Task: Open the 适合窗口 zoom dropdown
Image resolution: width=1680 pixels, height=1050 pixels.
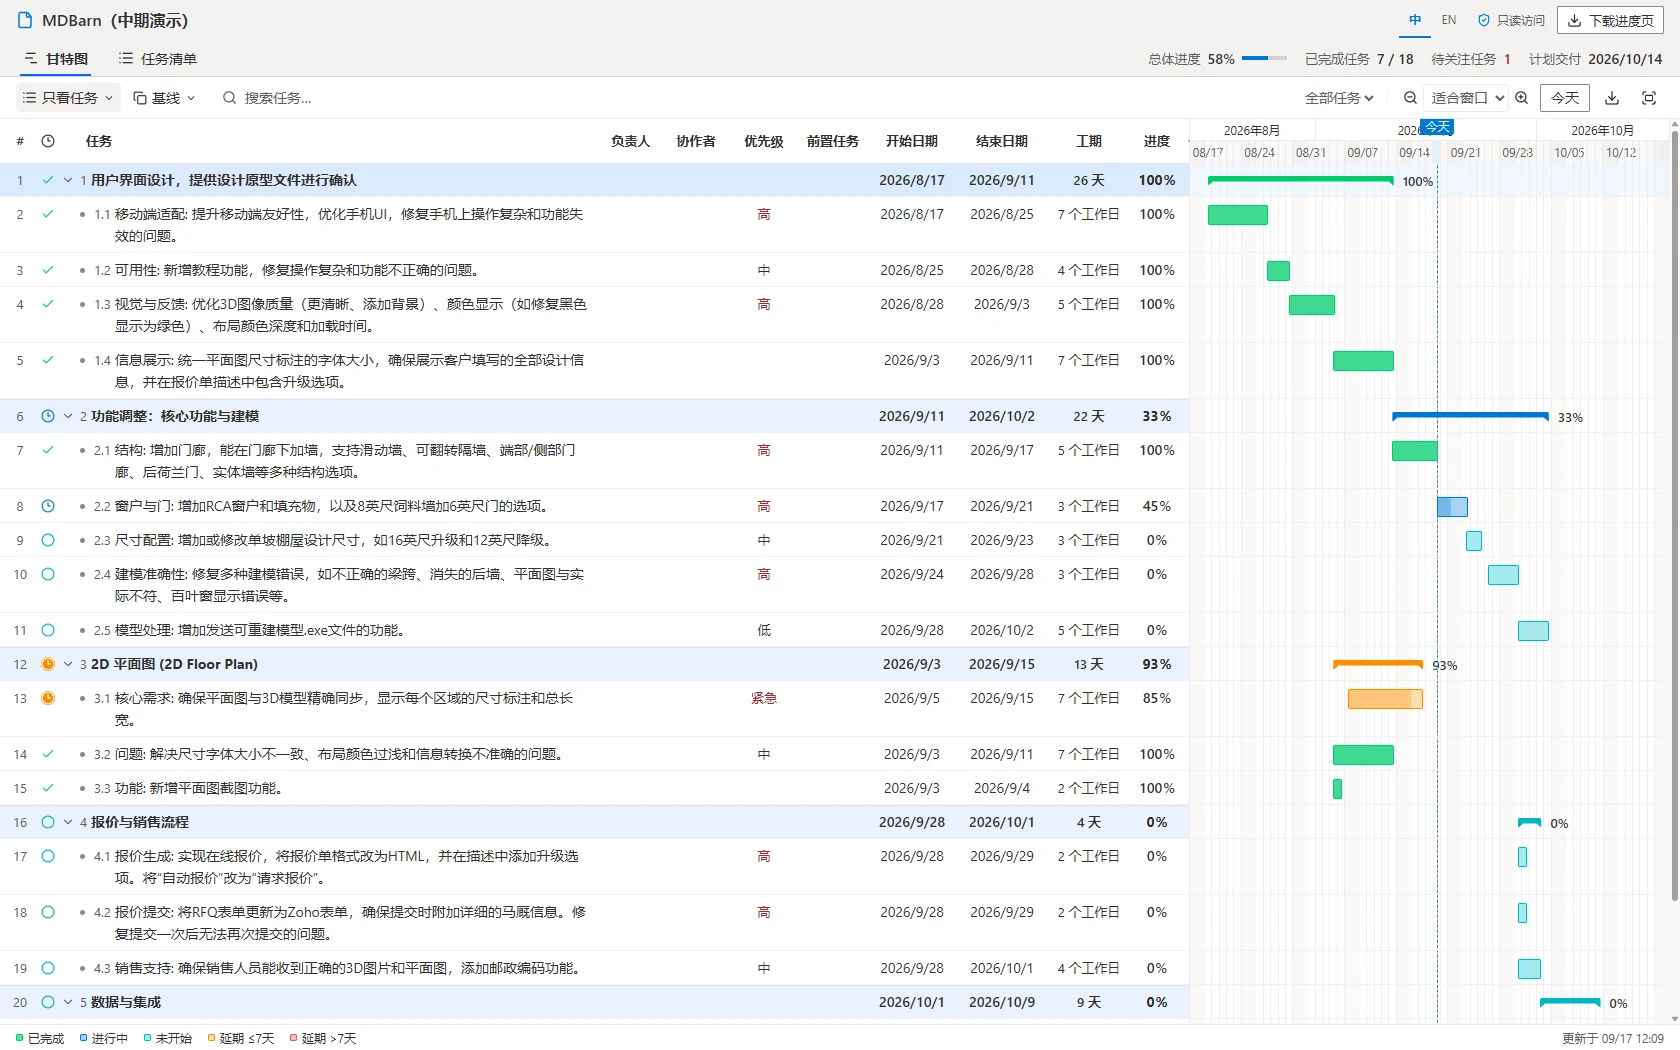Action: [x=1467, y=98]
